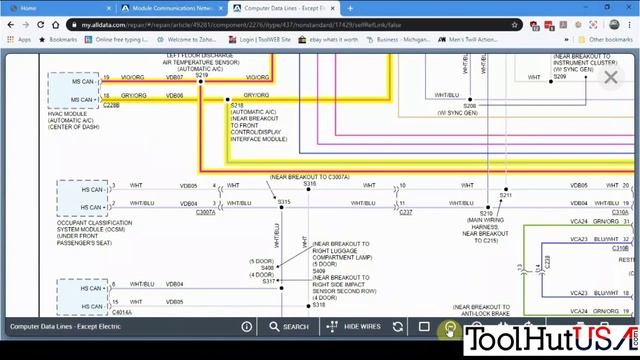Click the tan round extension icon
Image resolution: width=640 pixels, height=360 pixels.
coord(578,25)
